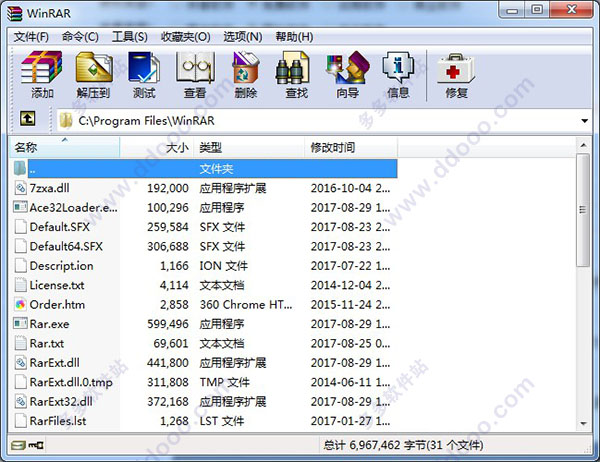Open the 查看 (View) toolbar icon
Image resolution: width=600 pixels, height=462 pixels.
click(x=195, y=67)
